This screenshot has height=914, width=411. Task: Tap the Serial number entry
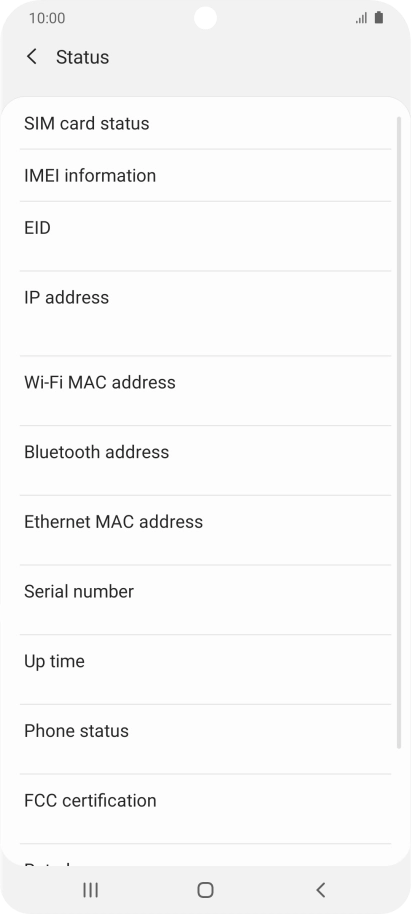click(205, 600)
